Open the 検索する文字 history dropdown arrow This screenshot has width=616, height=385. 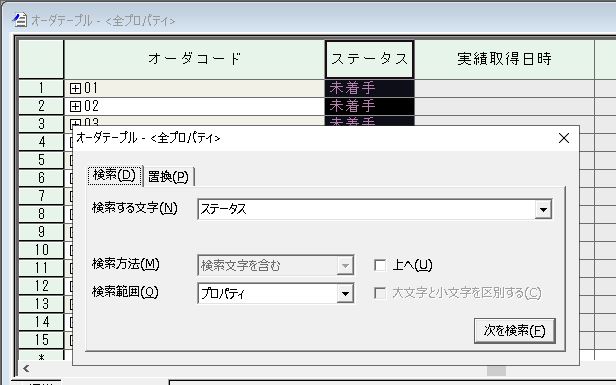coord(543,209)
